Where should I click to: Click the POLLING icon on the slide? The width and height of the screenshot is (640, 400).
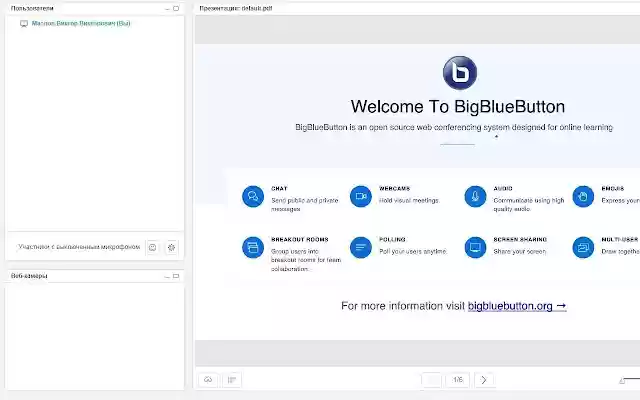(x=361, y=247)
